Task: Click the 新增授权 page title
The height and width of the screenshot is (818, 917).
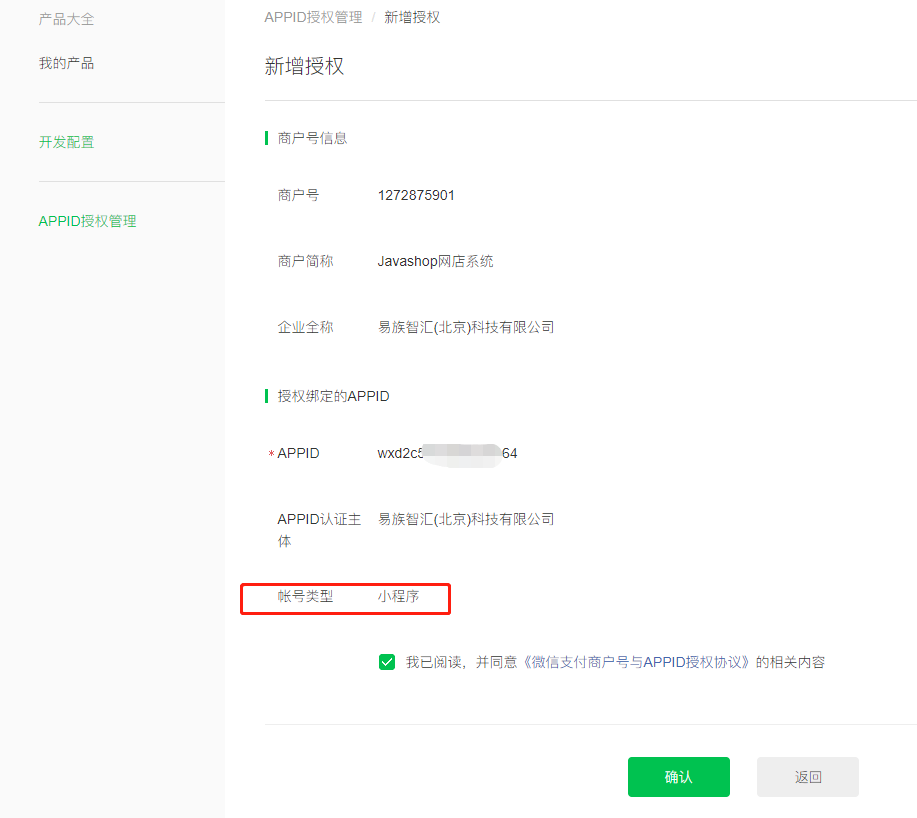Action: 304,66
